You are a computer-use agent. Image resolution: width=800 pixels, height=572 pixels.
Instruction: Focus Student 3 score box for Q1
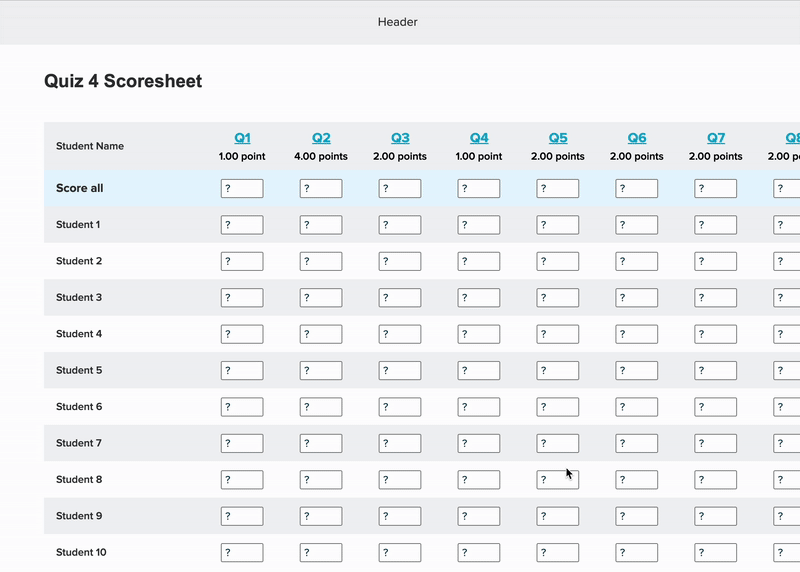tap(242, 297)
